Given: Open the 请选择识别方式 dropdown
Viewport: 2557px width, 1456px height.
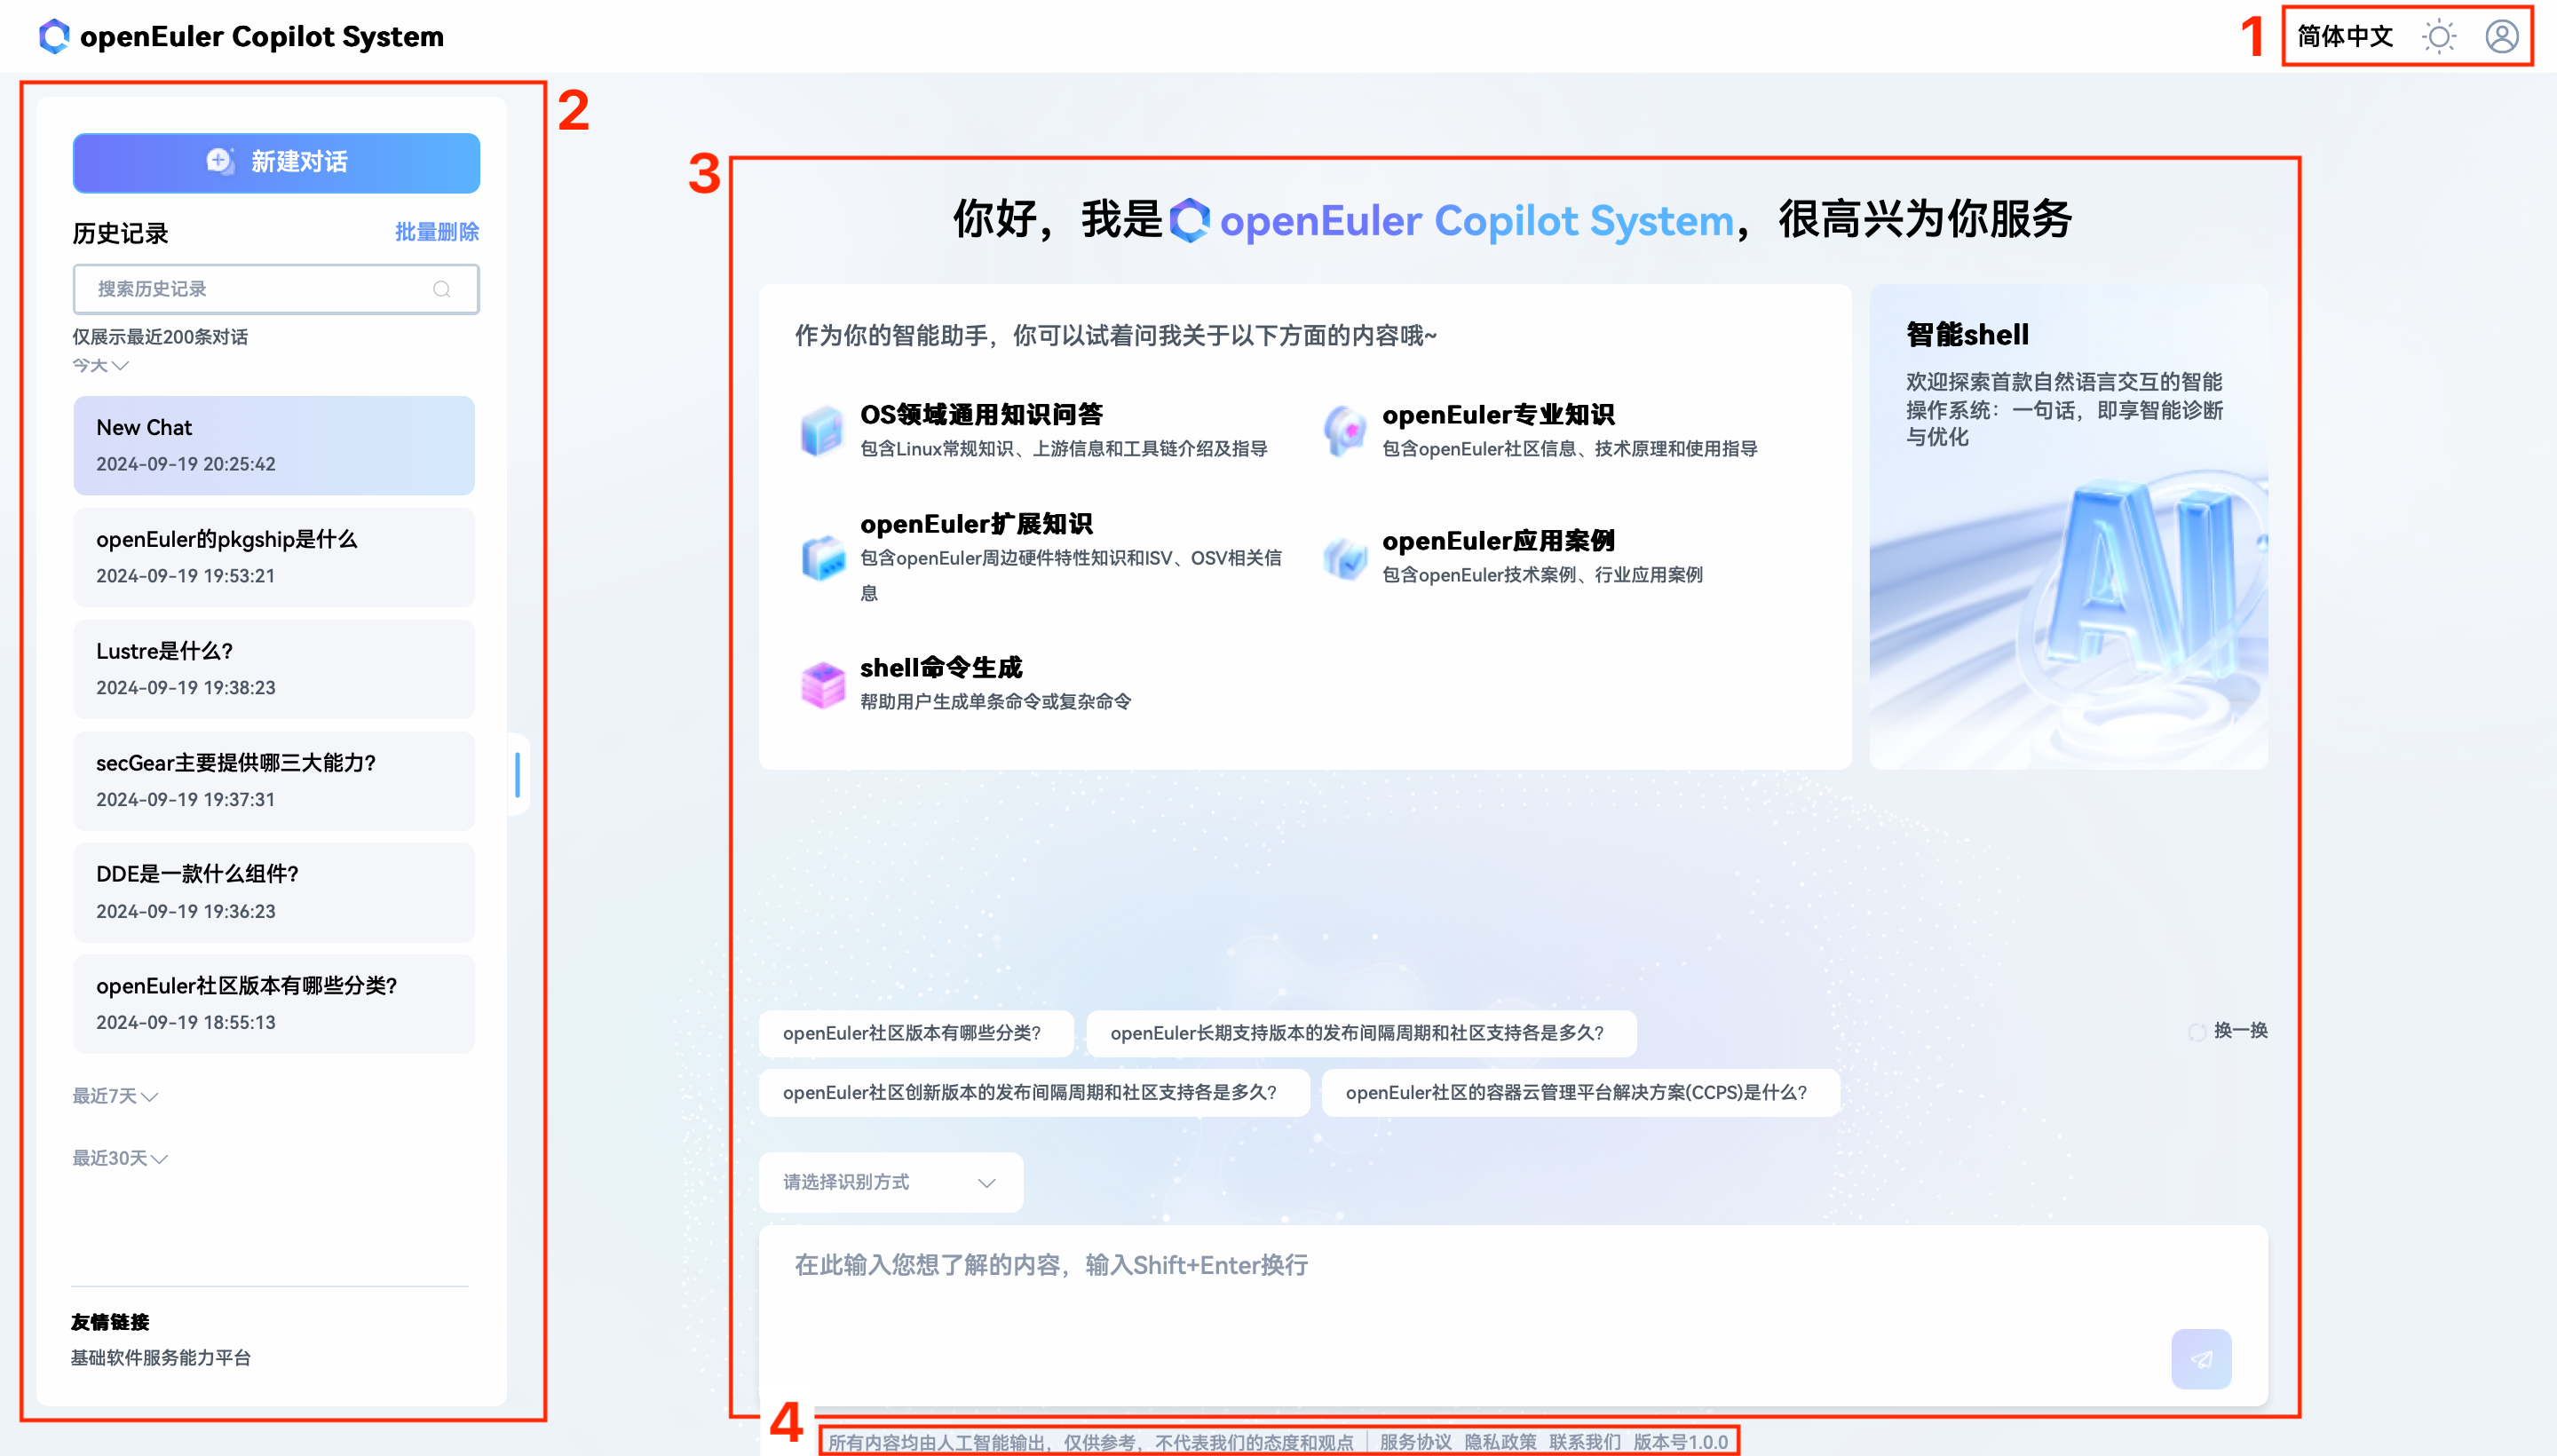Looking at the screenshot, I should click(890, 1182).
